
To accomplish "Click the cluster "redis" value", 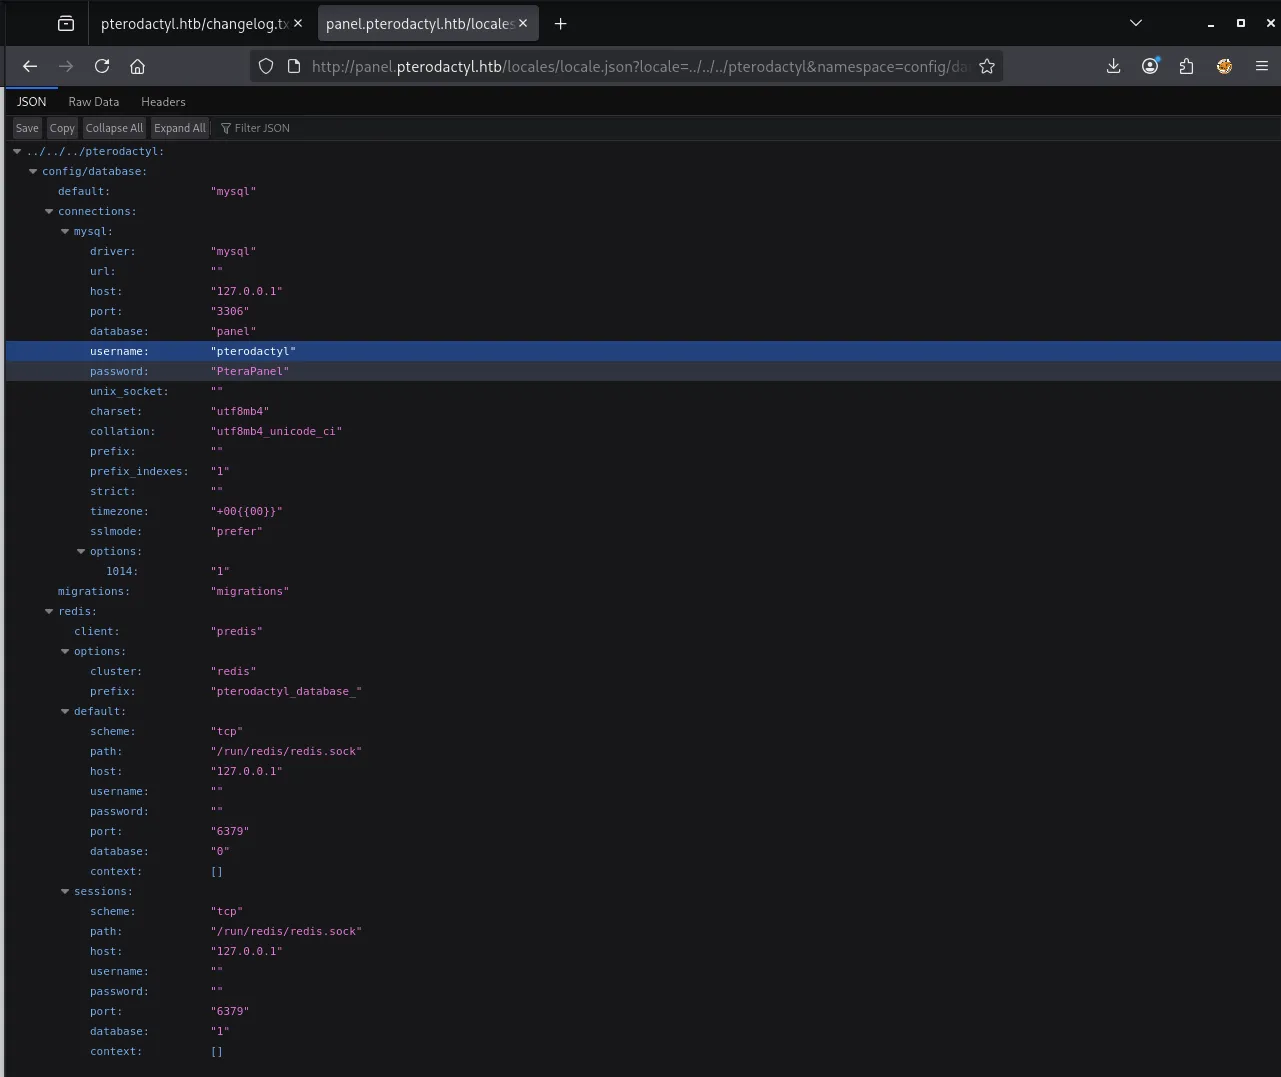I will (234, 671).
